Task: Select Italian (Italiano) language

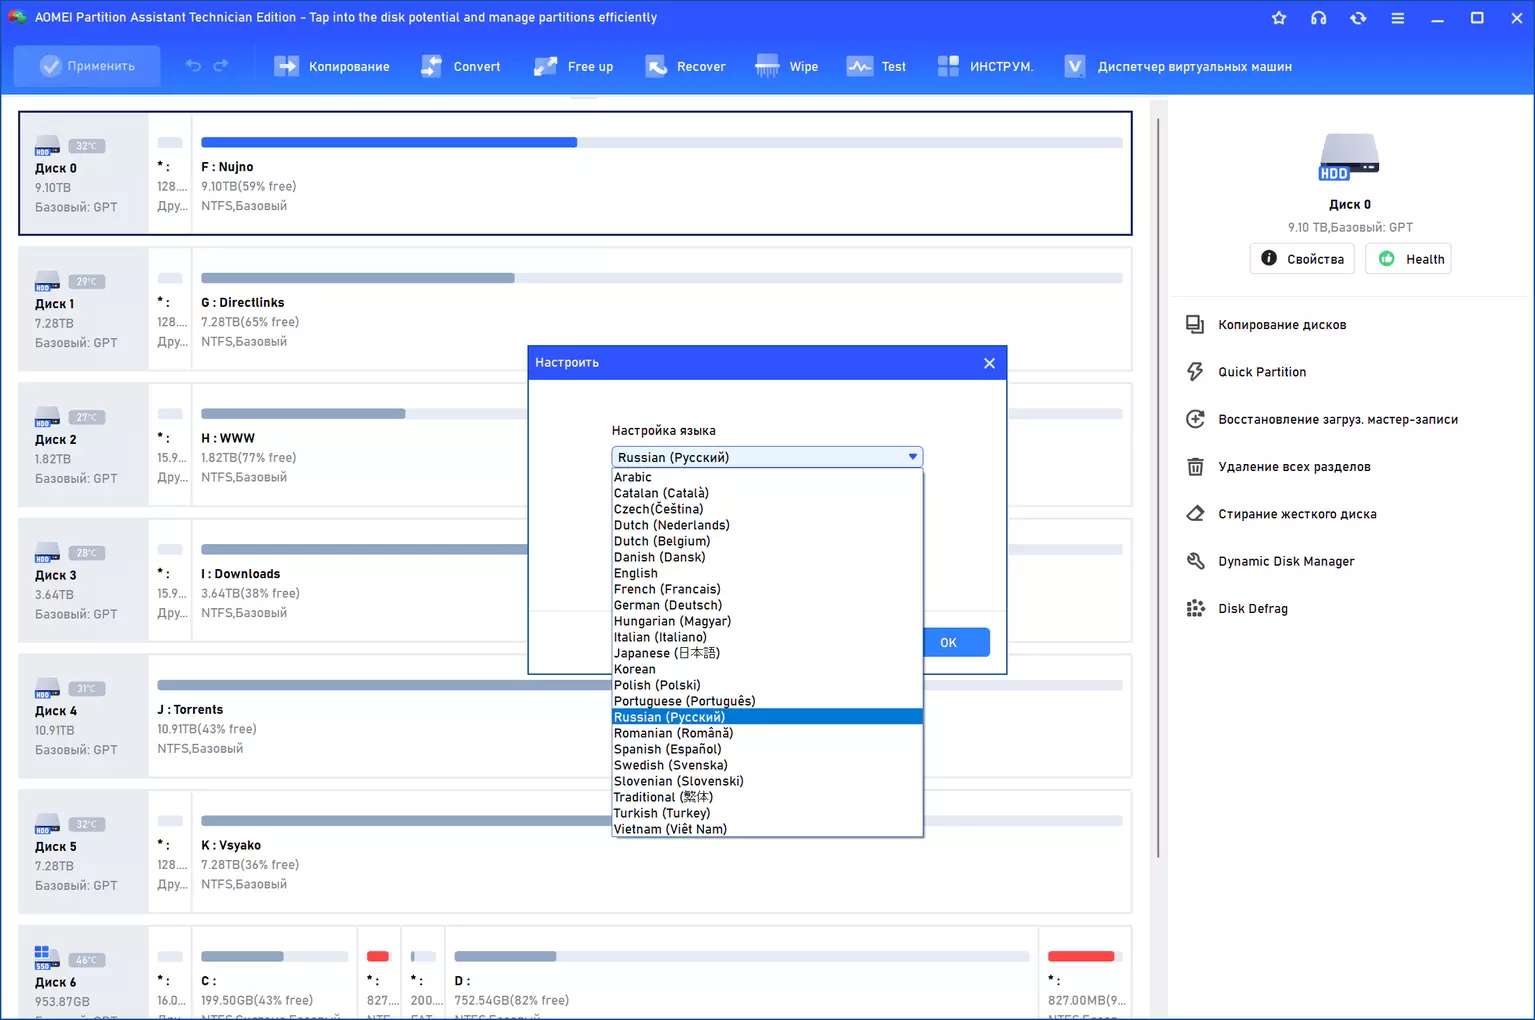Action: coord(767,637)
